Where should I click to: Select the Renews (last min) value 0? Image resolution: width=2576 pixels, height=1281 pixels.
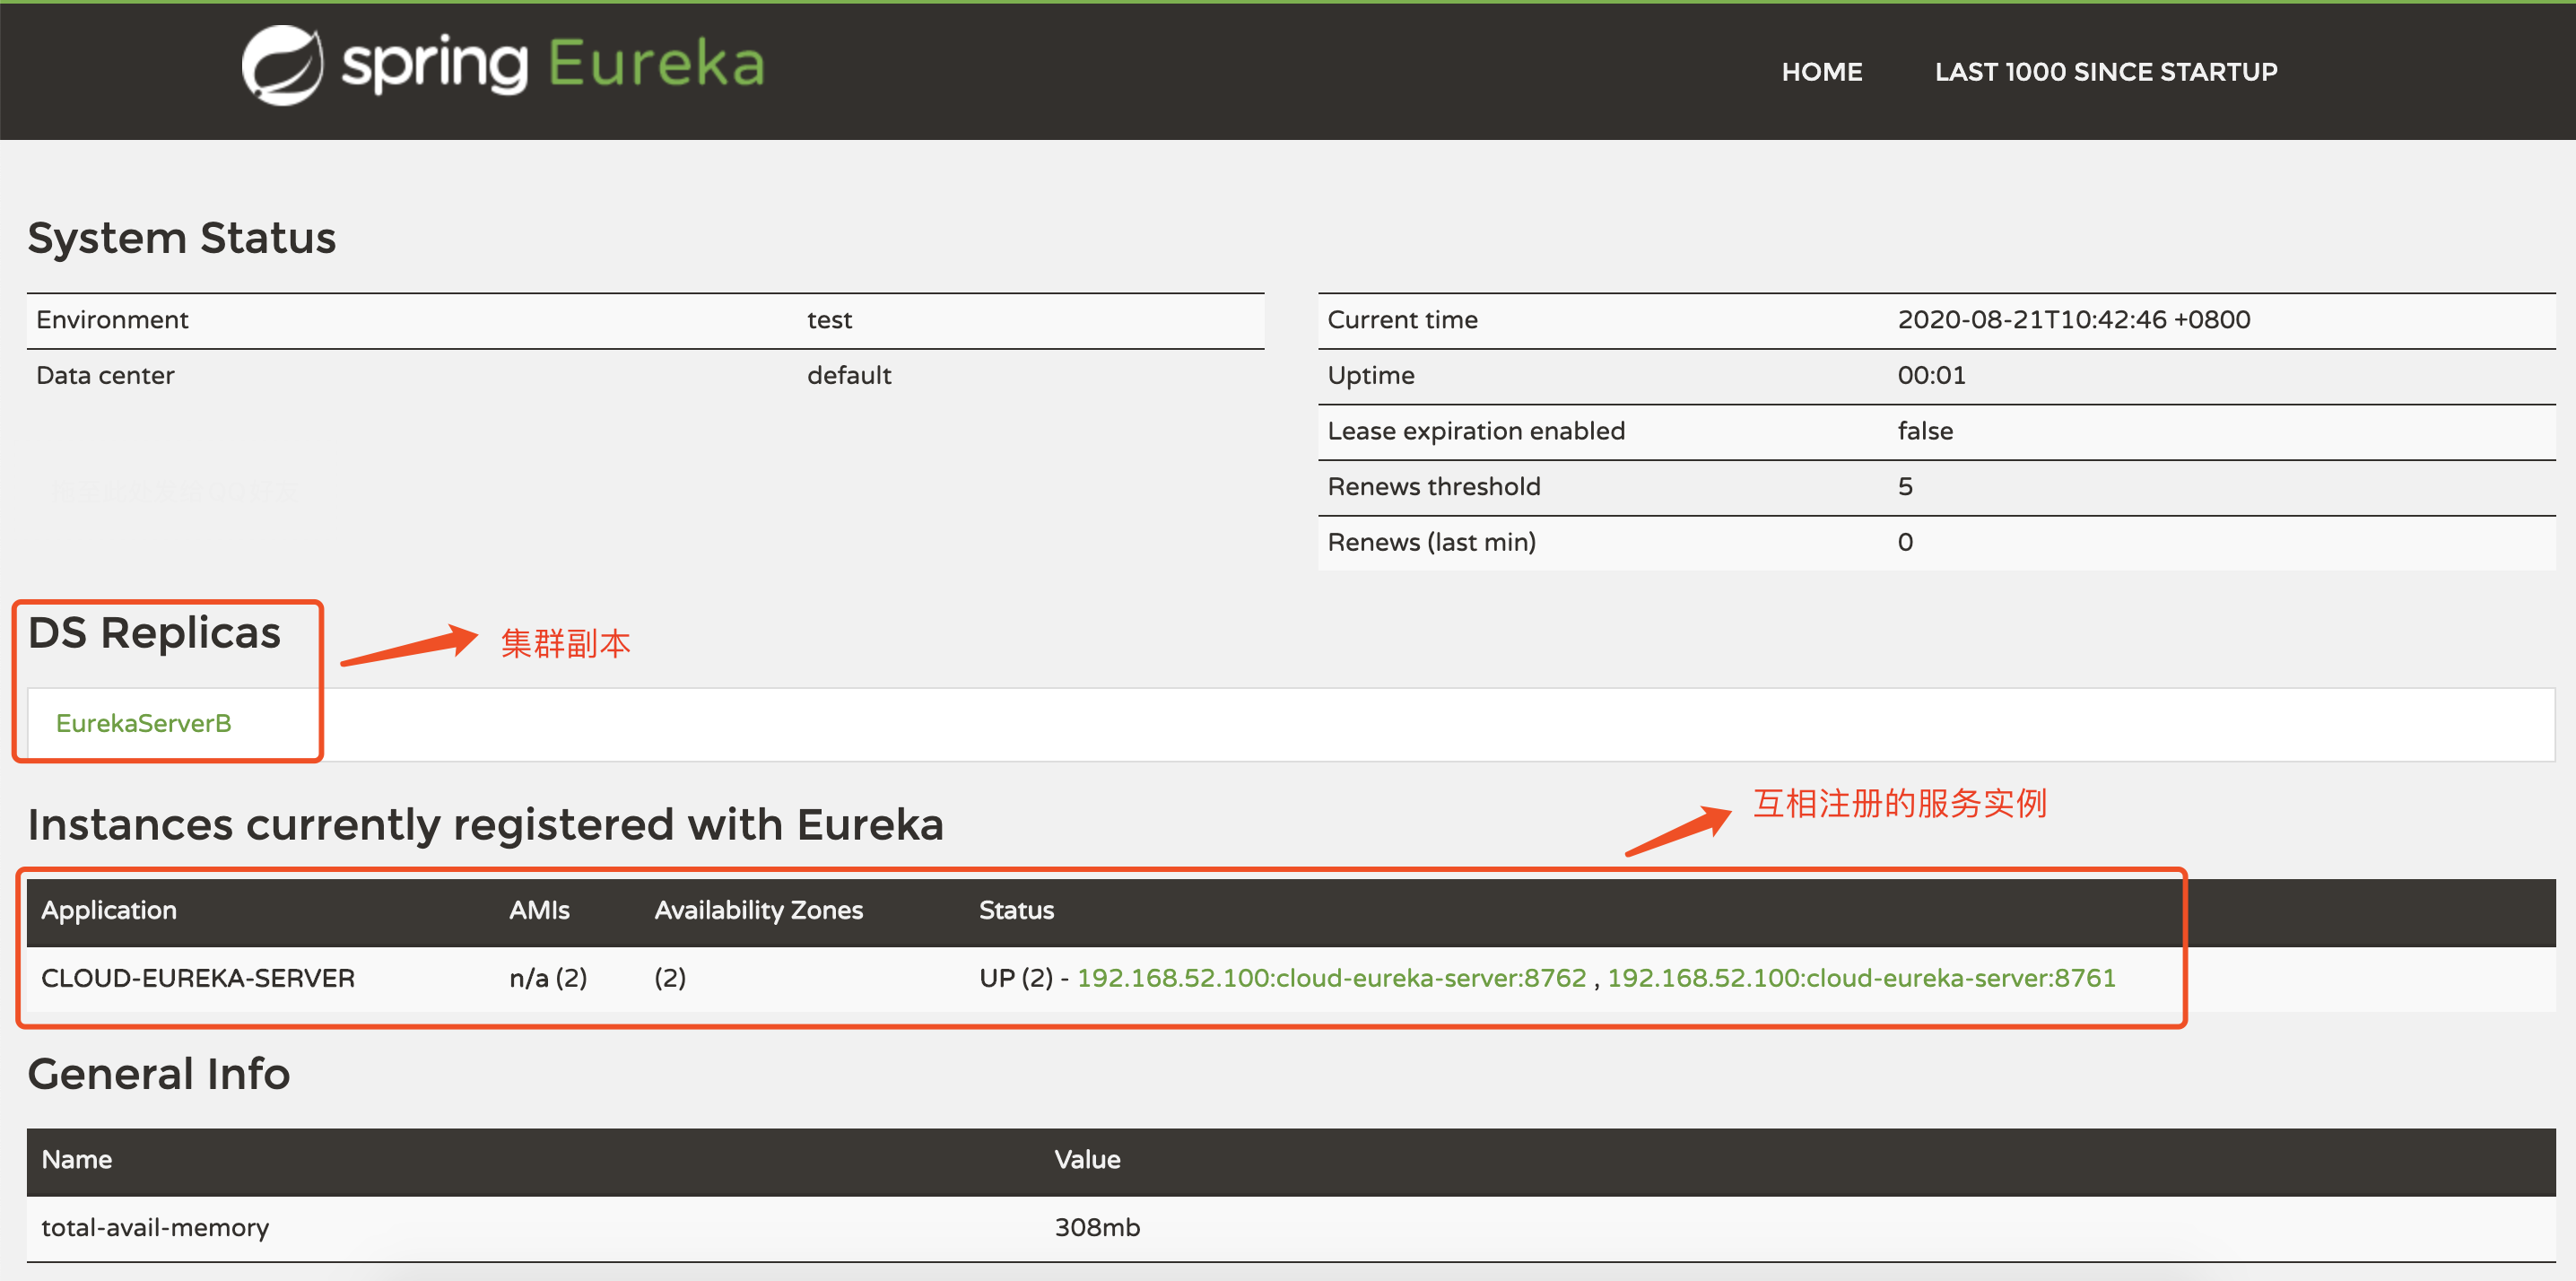coord(1905,542)
